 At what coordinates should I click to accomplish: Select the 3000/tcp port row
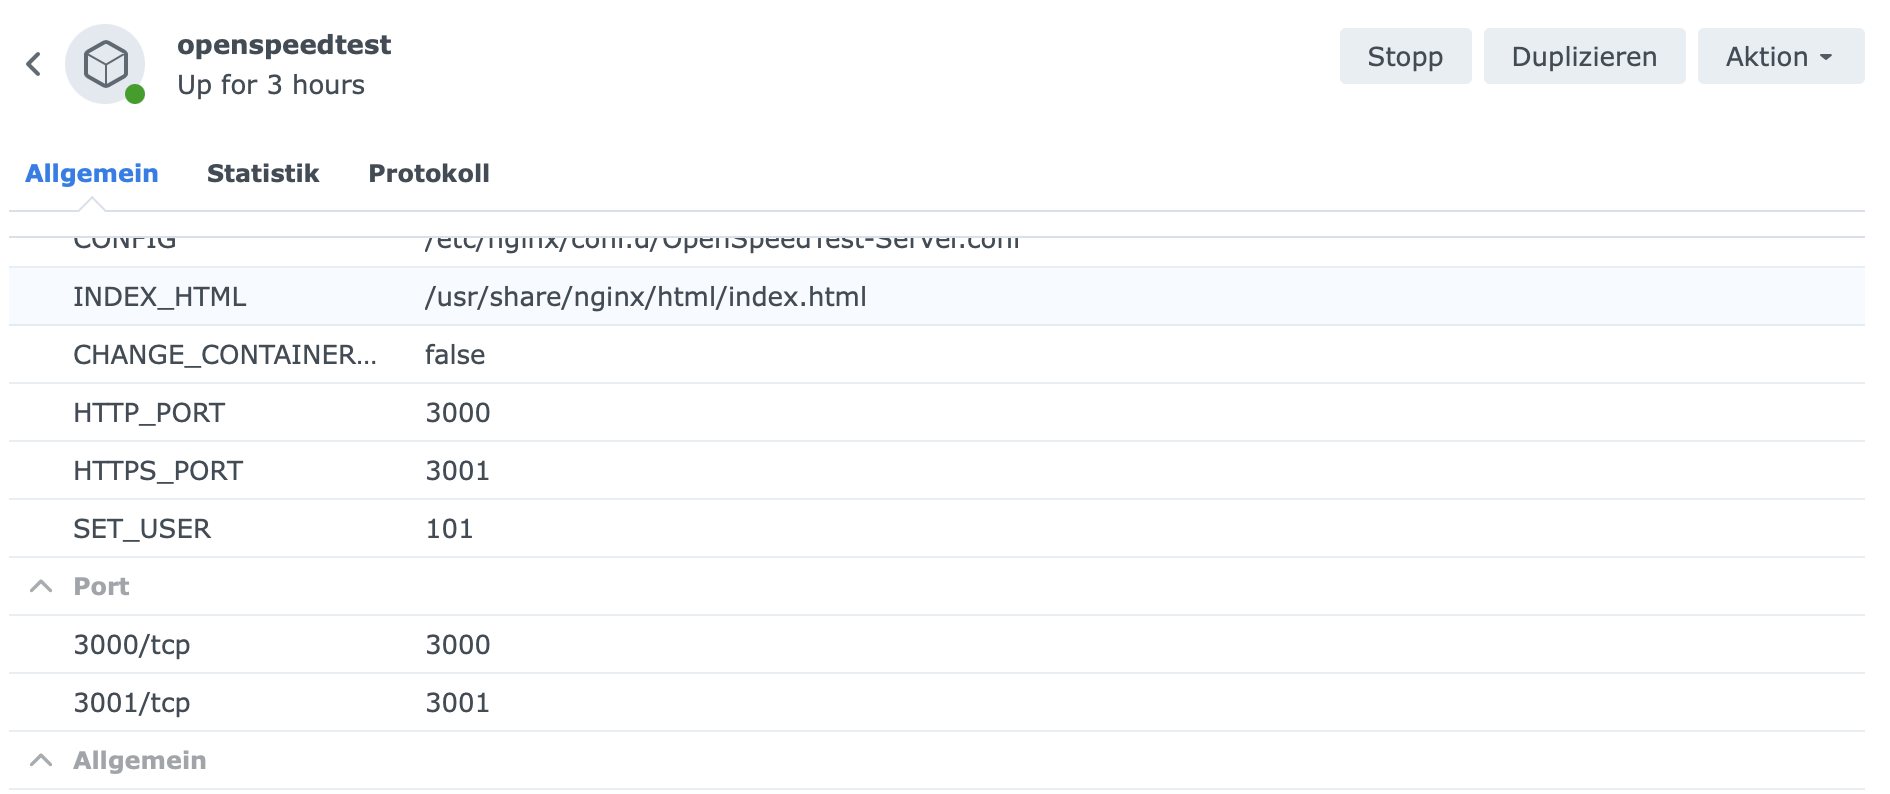click(937, 645)
